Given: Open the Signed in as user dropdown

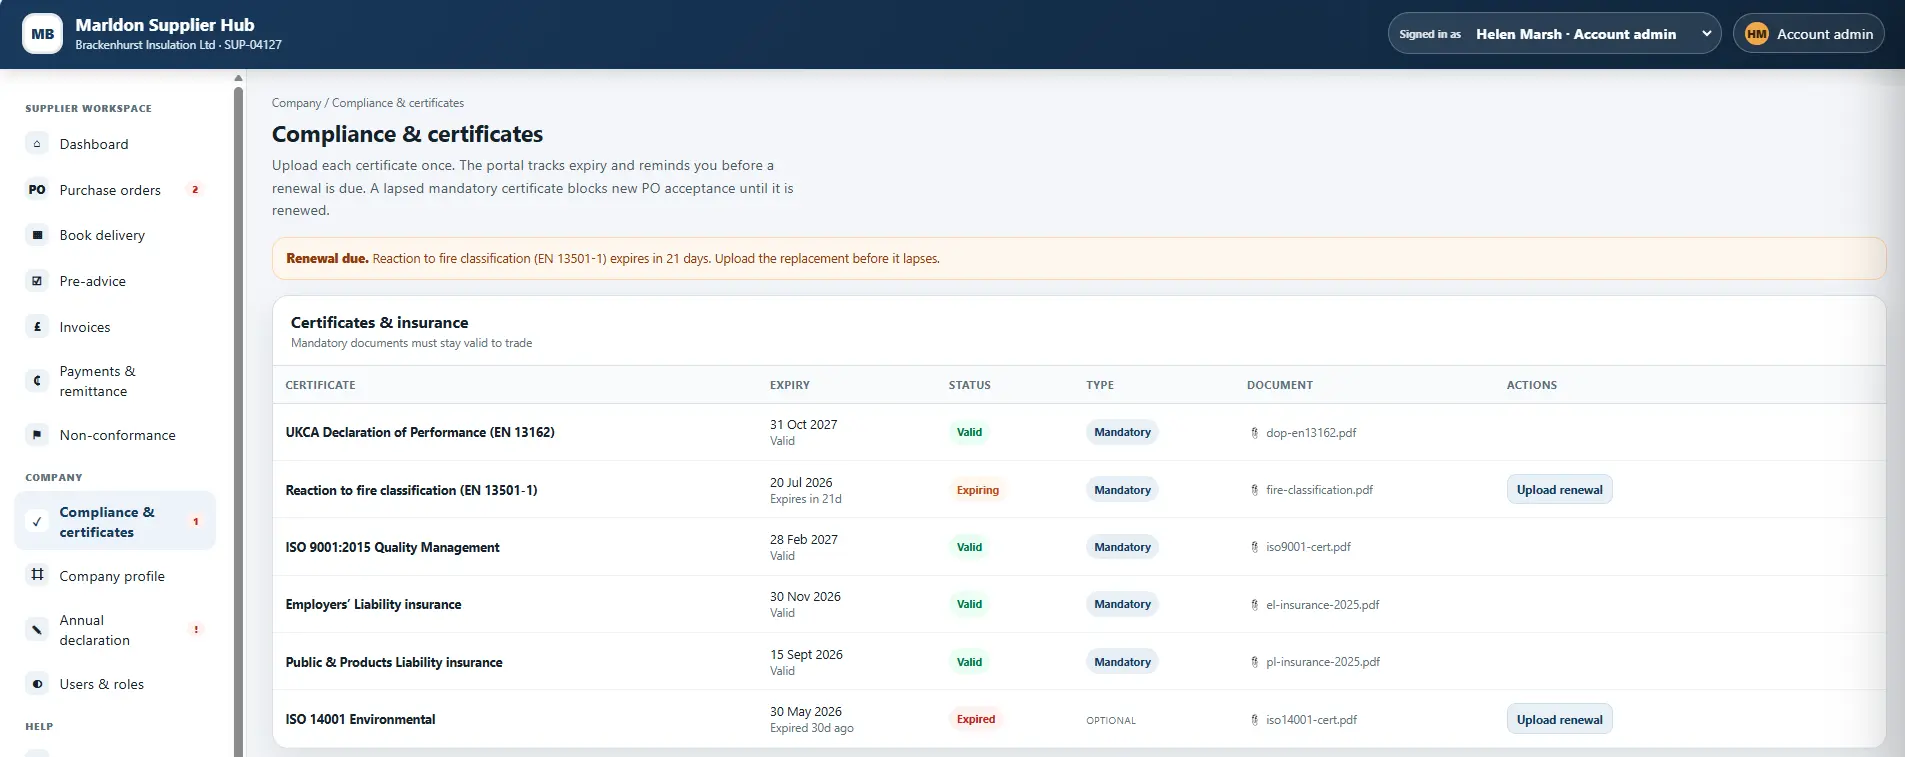Looking at the screenshot, I should pyautogui.click(x=1554, y=34).
